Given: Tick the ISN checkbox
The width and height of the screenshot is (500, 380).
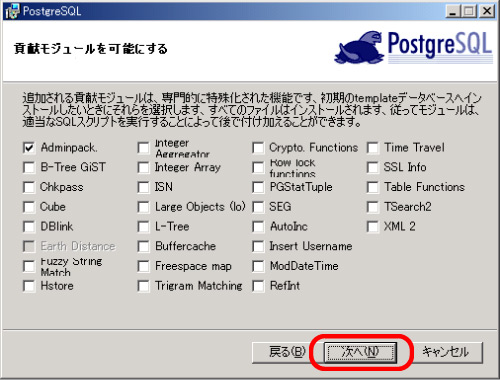Looking at the screenshot, I should click(144, 187).
